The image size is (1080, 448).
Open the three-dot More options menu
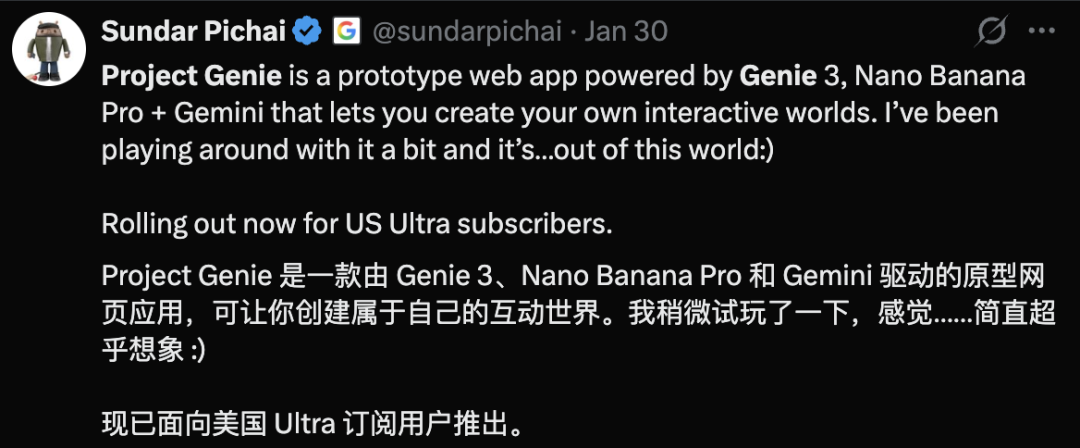pos(1041,31)
